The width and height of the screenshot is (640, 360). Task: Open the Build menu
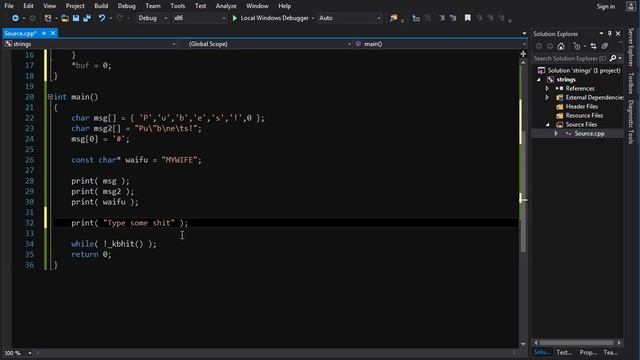101,6
